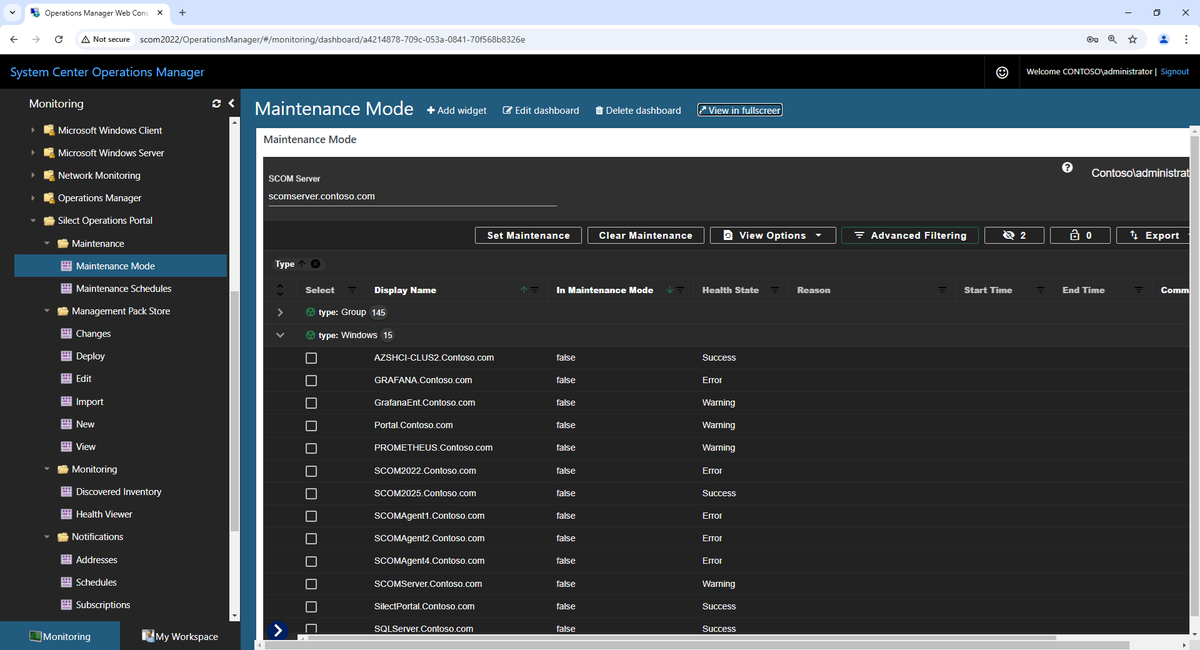The width and height of the screenshot is (1200, 650).
Task: Check the box for SCOM2025.Contoso.com
Action: coord(311,493)
